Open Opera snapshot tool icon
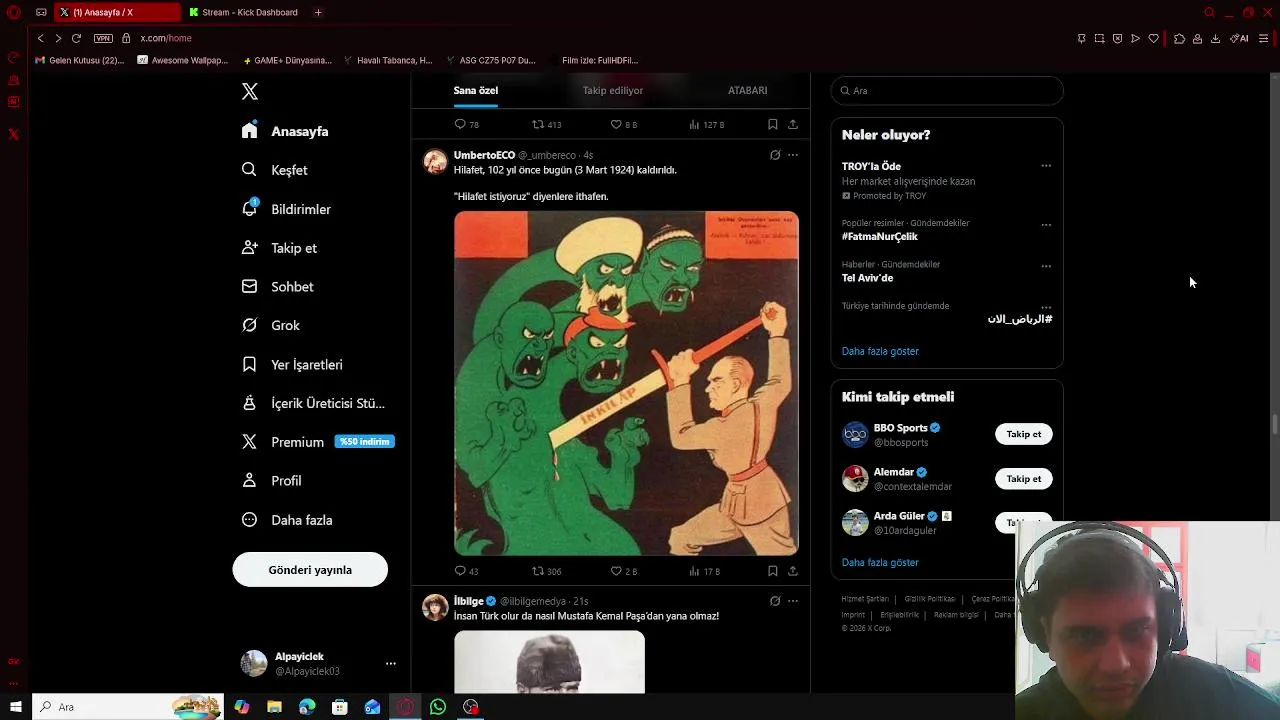Image resolution: width=1280 pixels, height=720 pixels. (1099, 38)
